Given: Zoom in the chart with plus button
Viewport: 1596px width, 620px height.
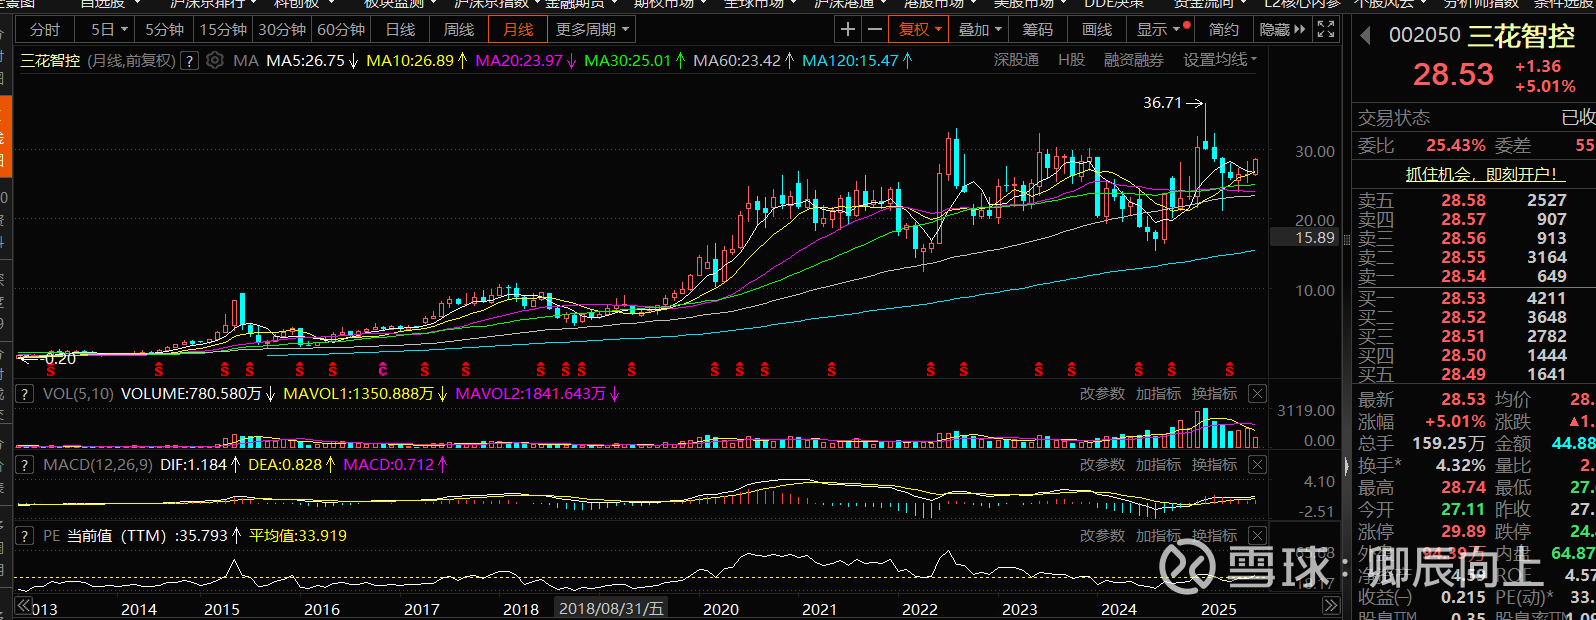Looking at the screenshot, I should 848,29.
